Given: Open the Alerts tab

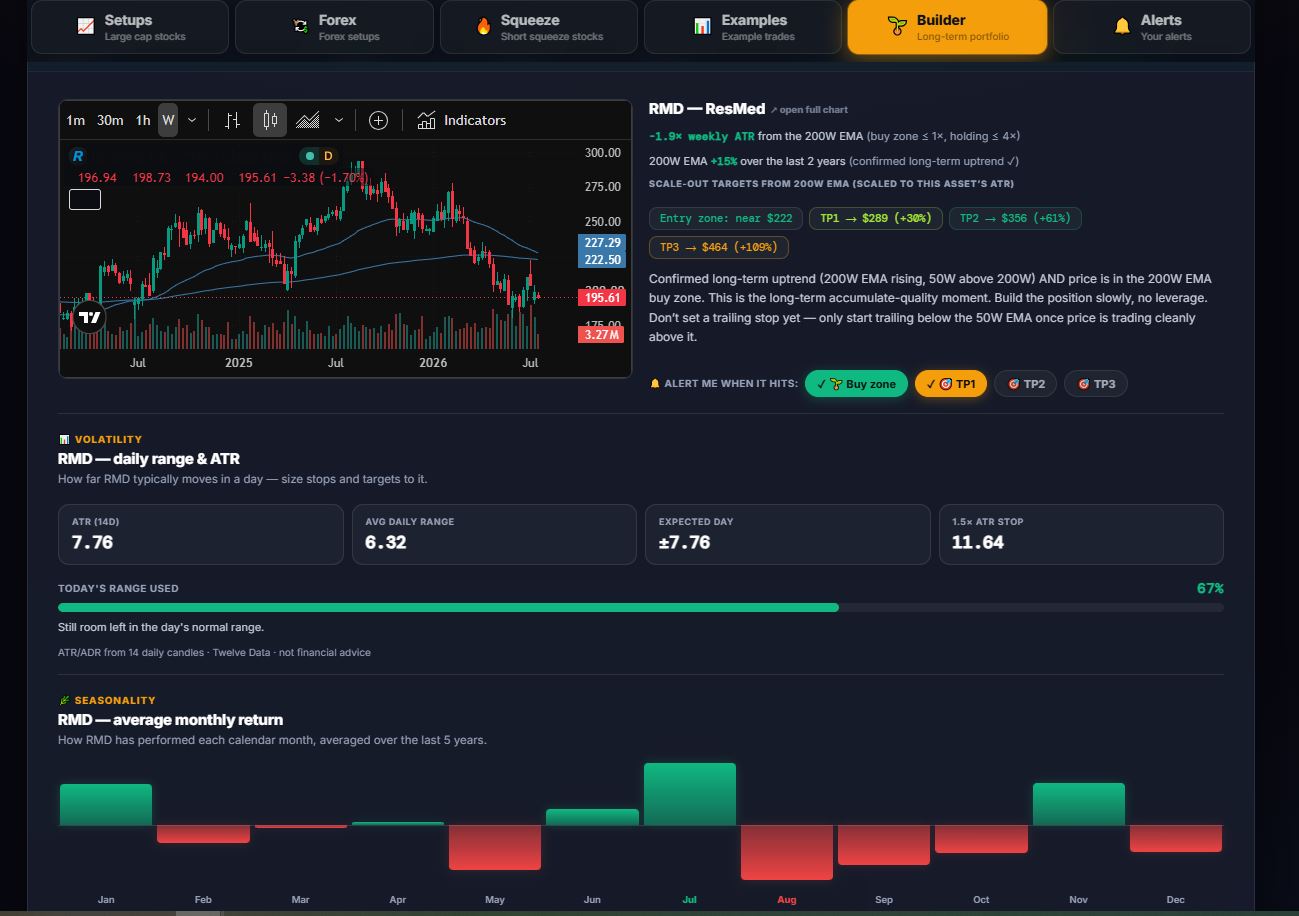Looking at the screenshot, I should [x=1152, y=27].
